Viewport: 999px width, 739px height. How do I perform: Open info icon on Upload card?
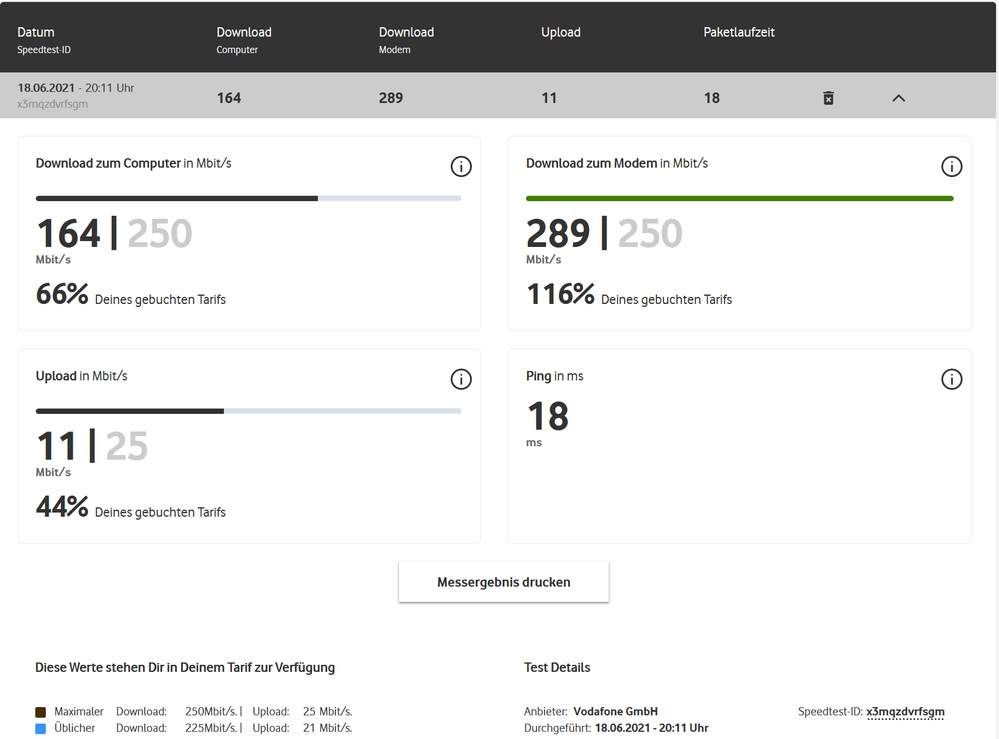click(461, 379)
